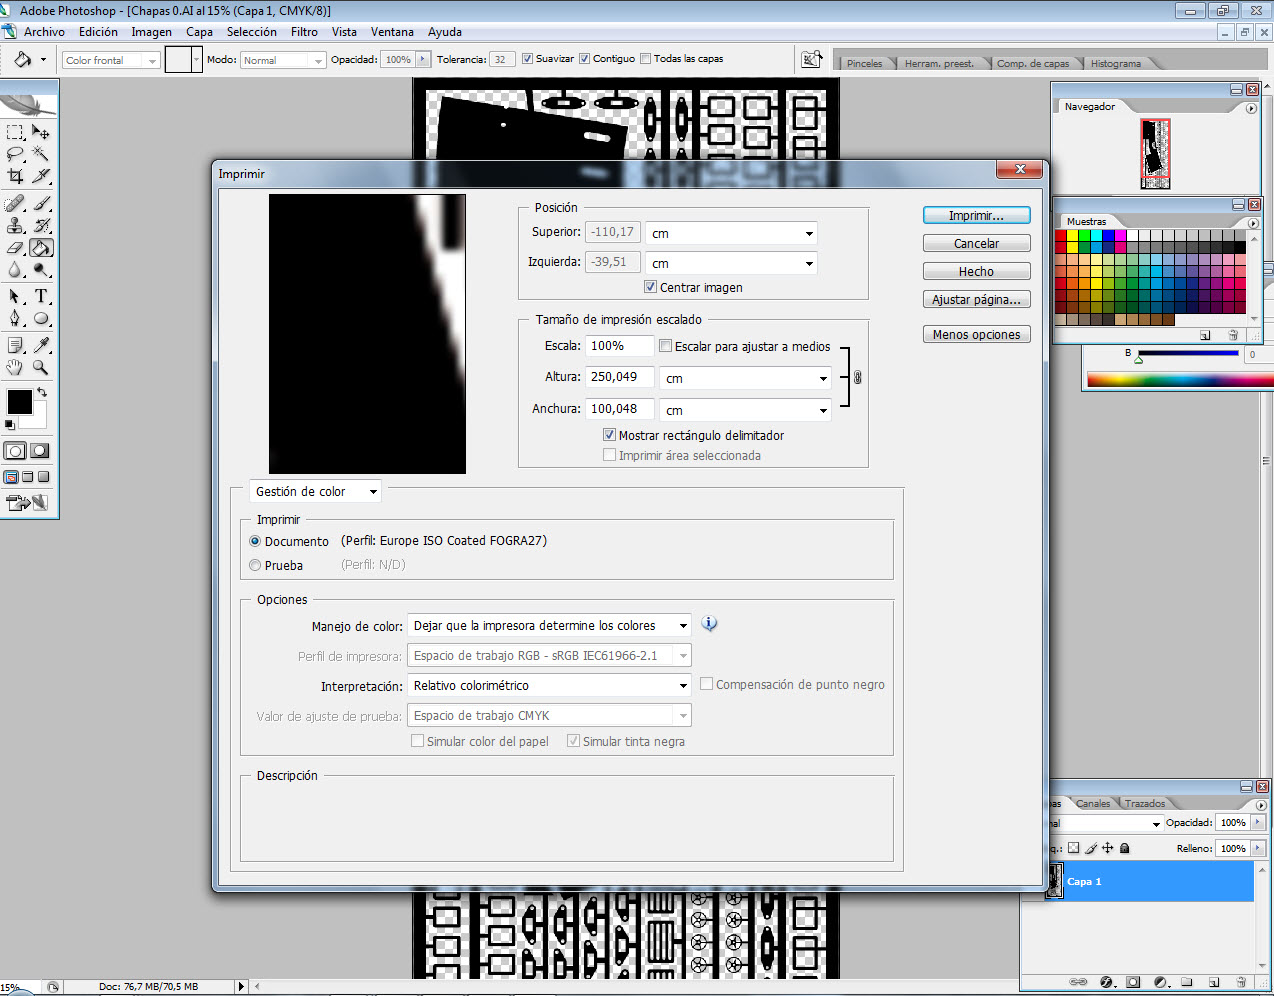The height and width of the screenshot is (996, 1274).
Task: Select the Dodge tool
Action: tap(41, 269)
